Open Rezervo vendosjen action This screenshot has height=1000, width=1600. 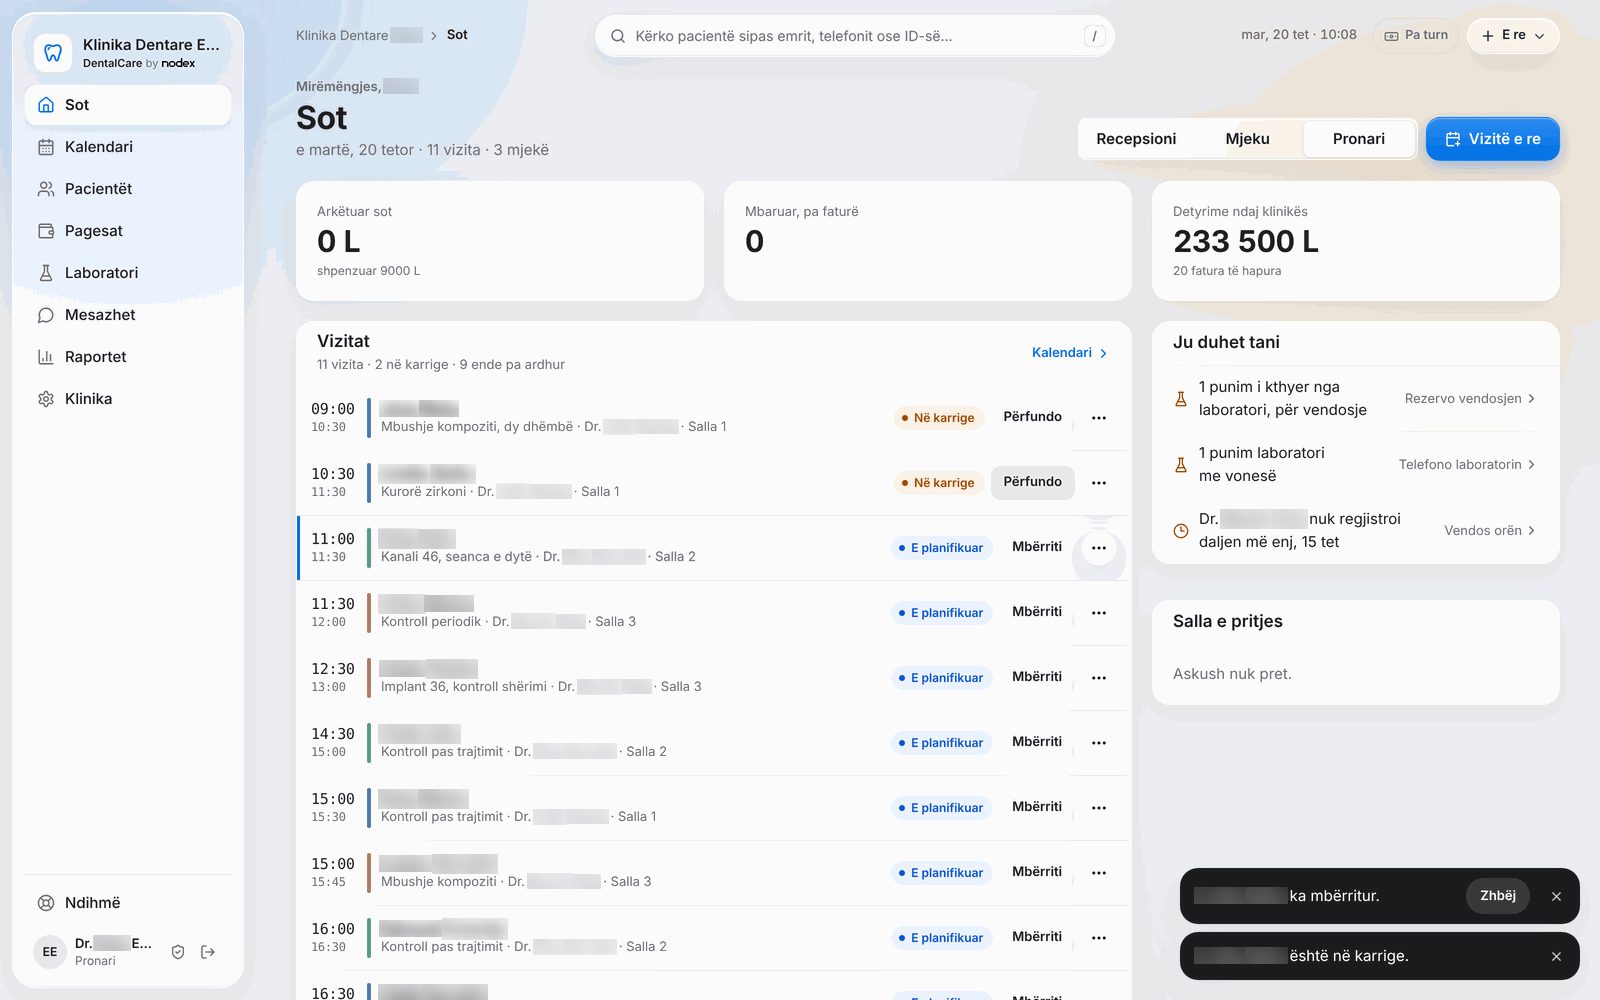point(1470,398)
